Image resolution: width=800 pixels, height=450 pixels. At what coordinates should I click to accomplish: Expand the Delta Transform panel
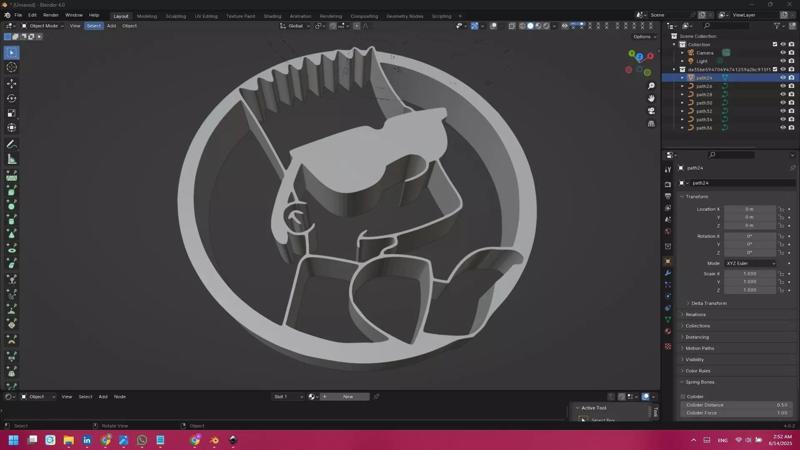[x=709, y=303]
